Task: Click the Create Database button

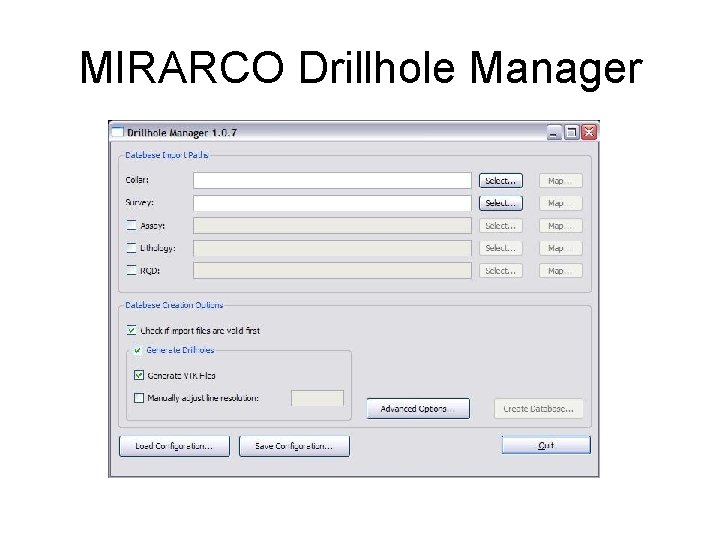Action: (x=538, y=408)
